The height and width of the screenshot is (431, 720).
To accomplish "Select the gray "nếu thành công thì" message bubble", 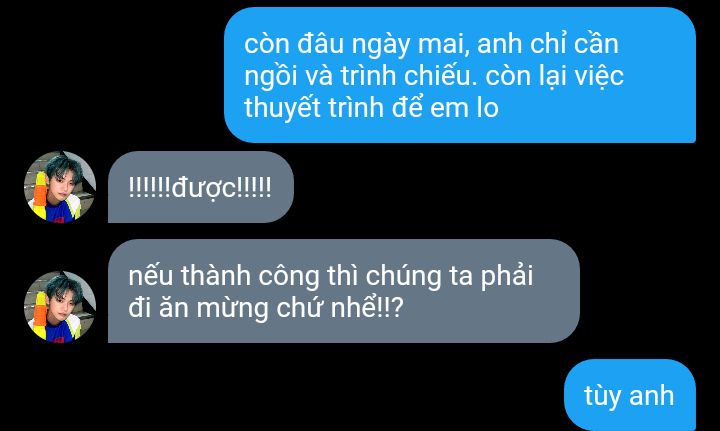I will coord(343,291).
